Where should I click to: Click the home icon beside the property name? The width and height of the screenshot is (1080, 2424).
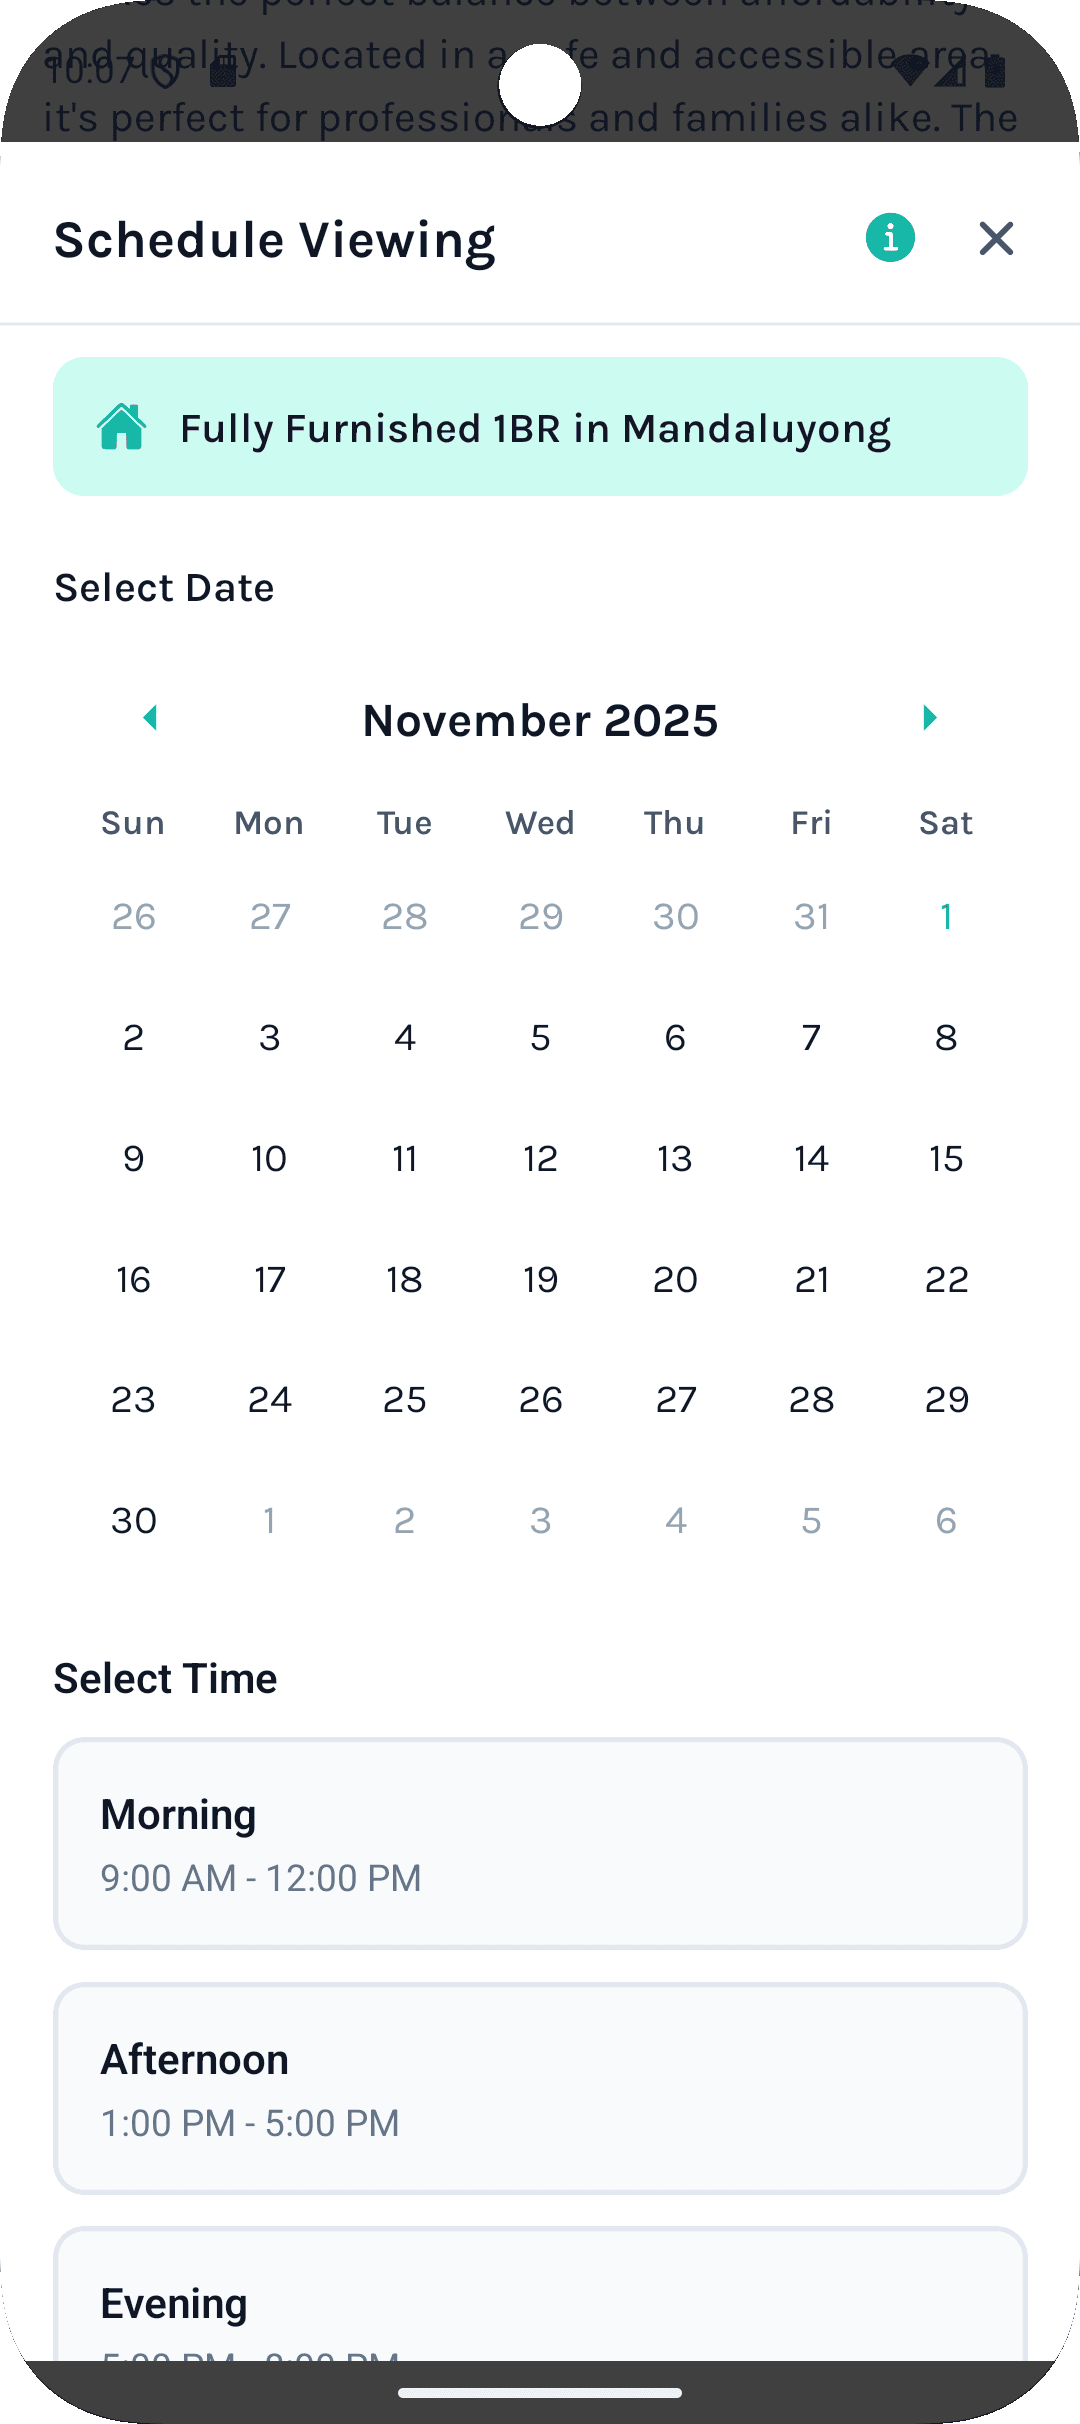(121, 427)
